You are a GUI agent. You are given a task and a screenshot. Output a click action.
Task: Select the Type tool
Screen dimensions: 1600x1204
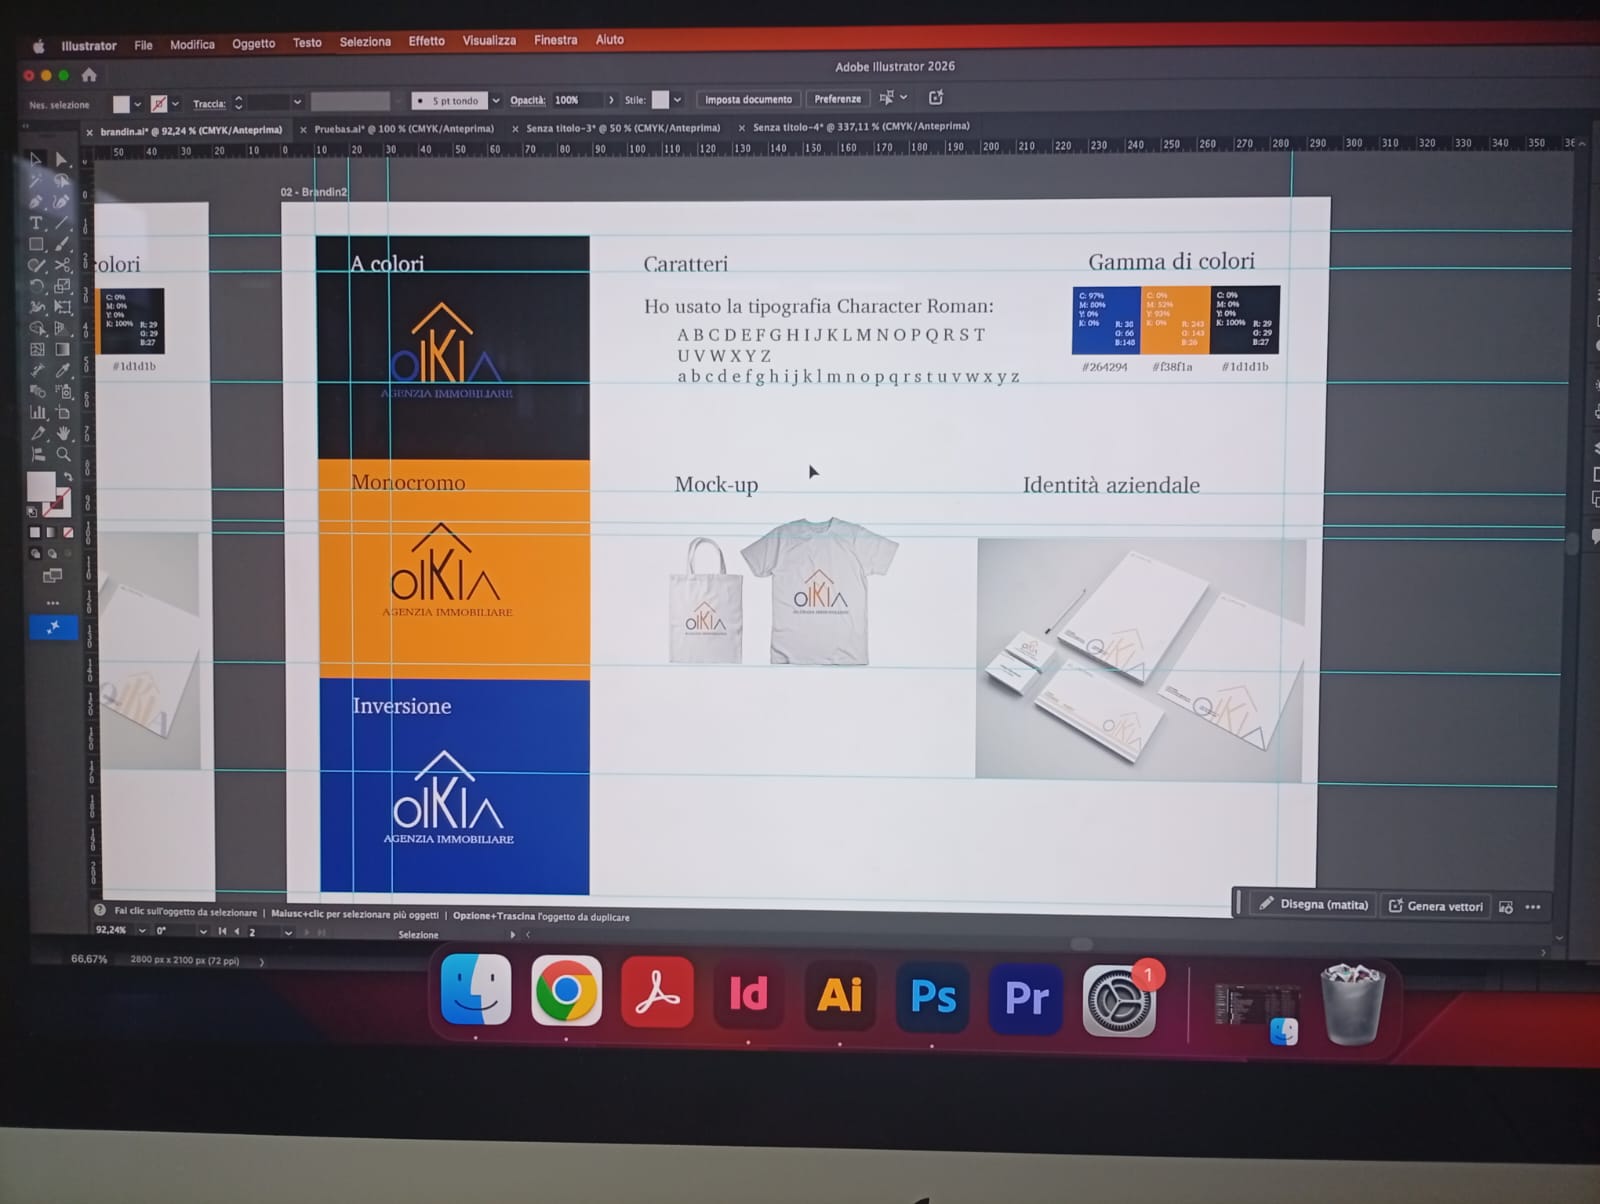[x=36, y=223]
